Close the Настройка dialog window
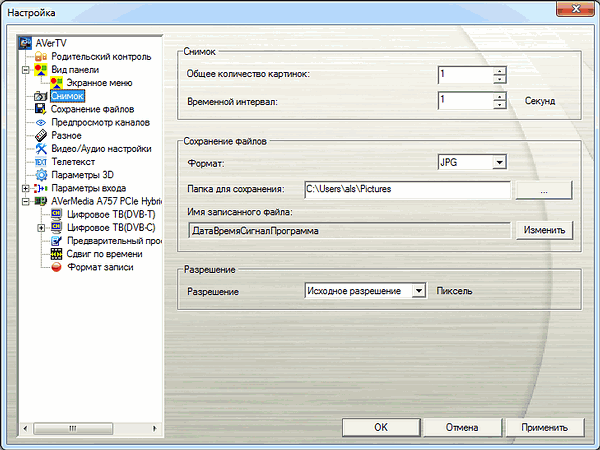This screenshot has width=600, height=450. [x=576, y=8]
